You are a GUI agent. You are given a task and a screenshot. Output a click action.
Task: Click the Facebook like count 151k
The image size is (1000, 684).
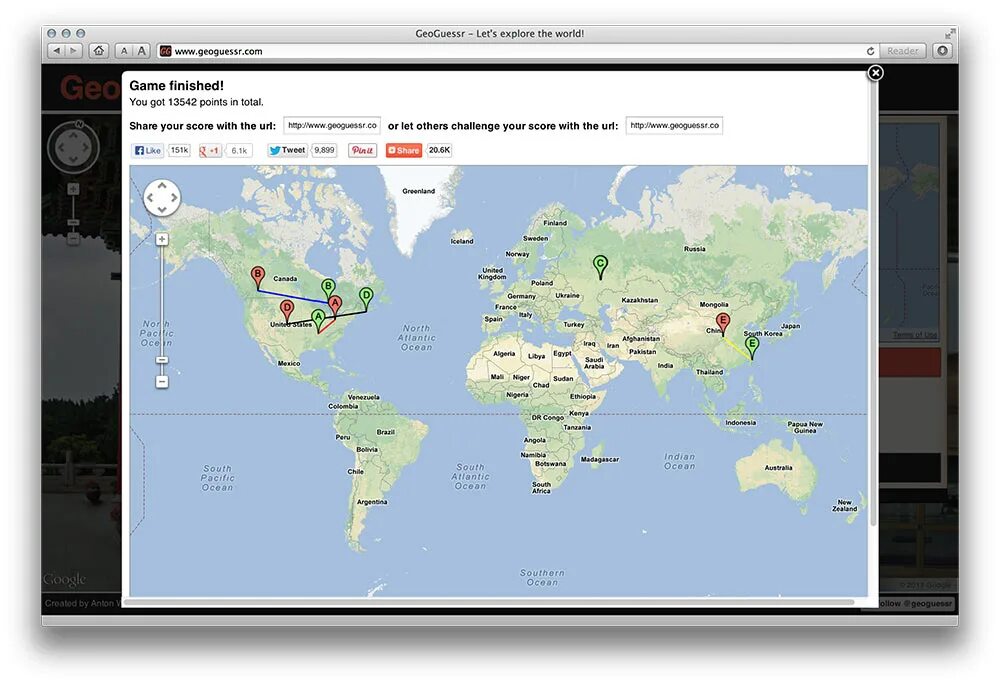179,150
